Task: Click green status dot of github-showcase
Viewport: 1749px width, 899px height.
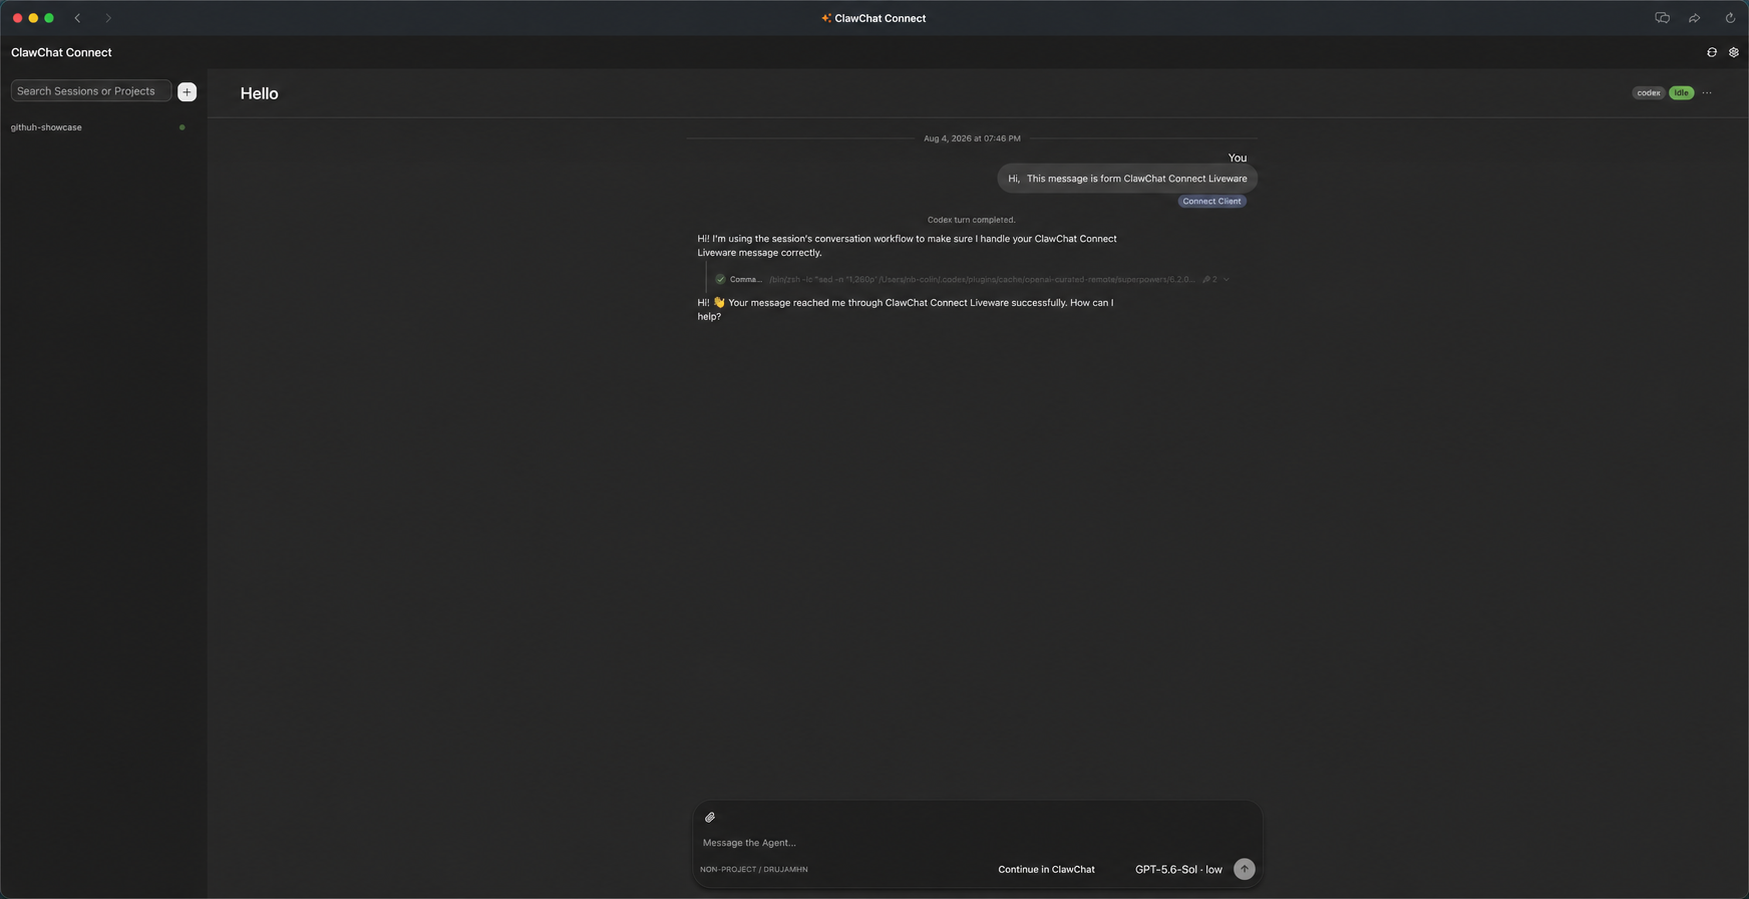Action: [182, 127]
